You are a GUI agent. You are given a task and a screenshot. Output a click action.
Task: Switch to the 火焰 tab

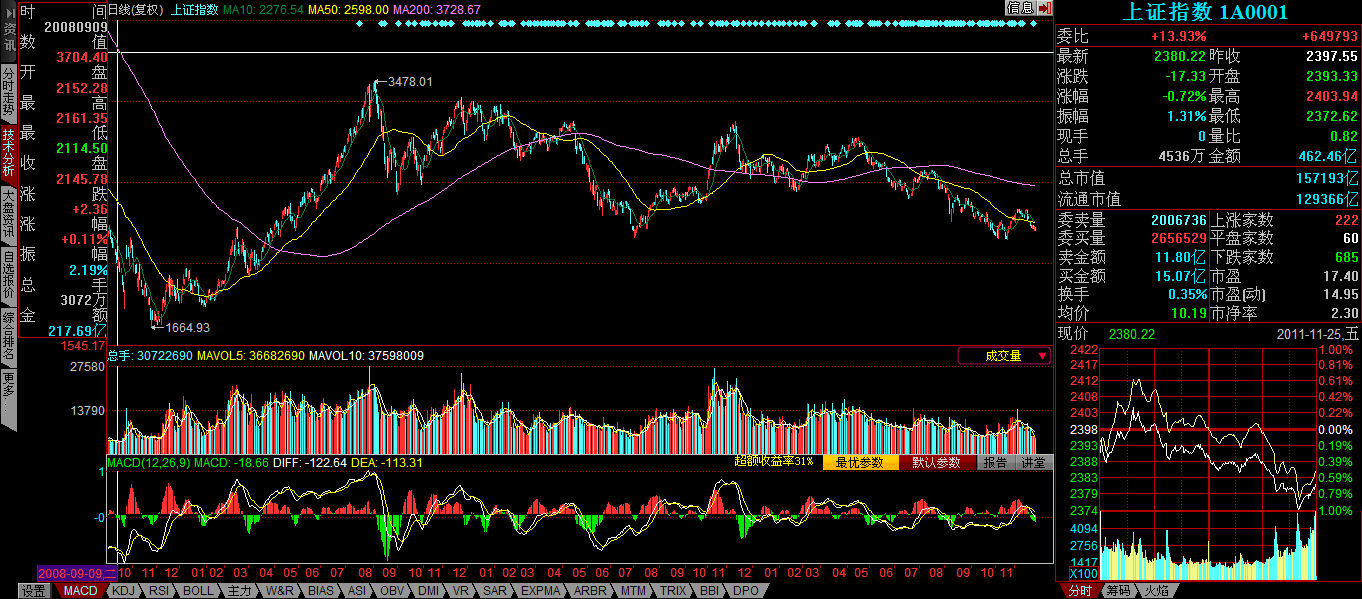coord(1157,591)
